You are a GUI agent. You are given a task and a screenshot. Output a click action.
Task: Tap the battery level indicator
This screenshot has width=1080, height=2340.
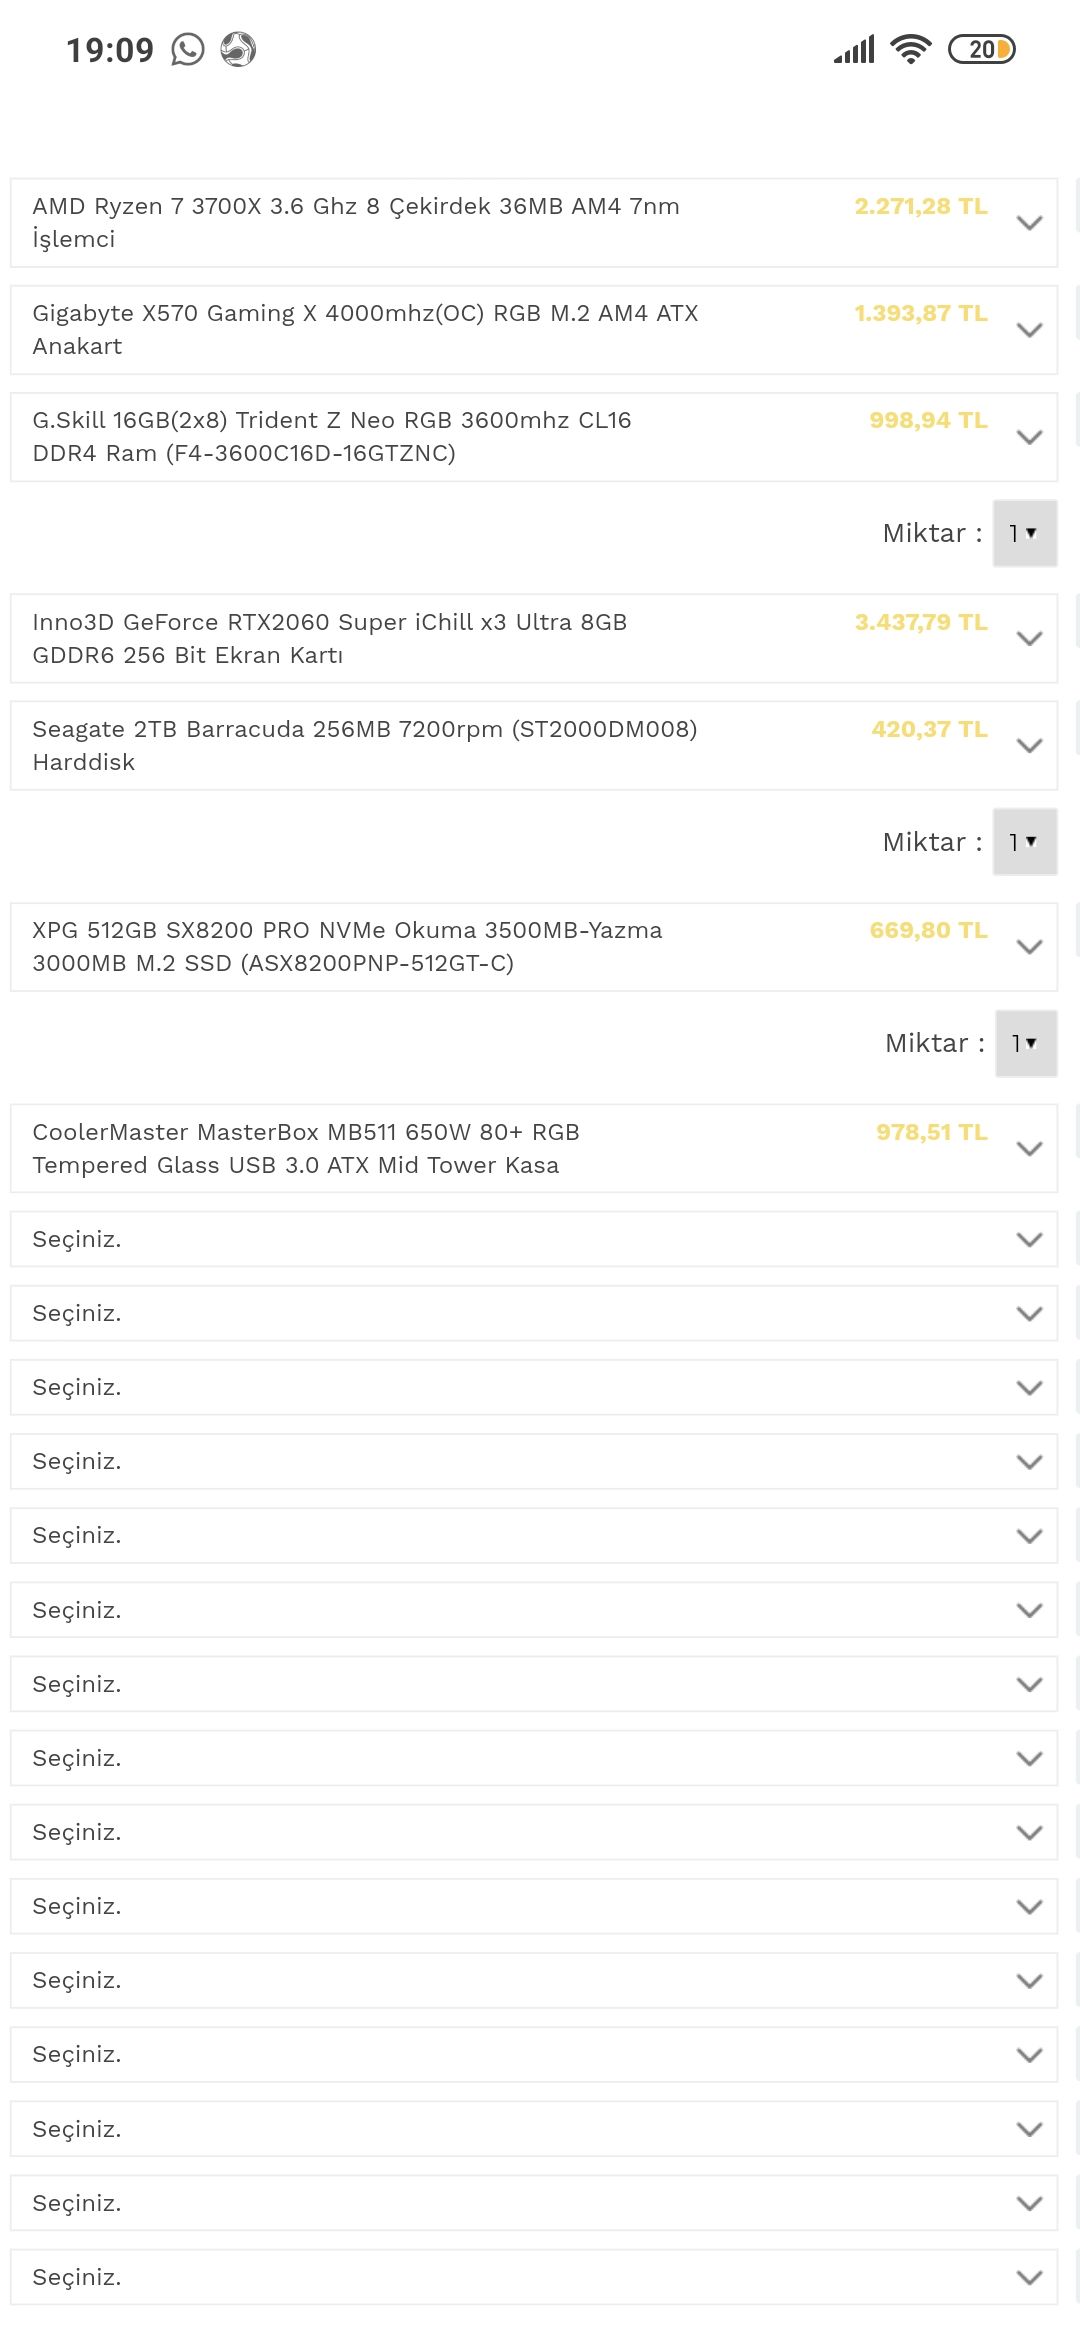[981, 49]
